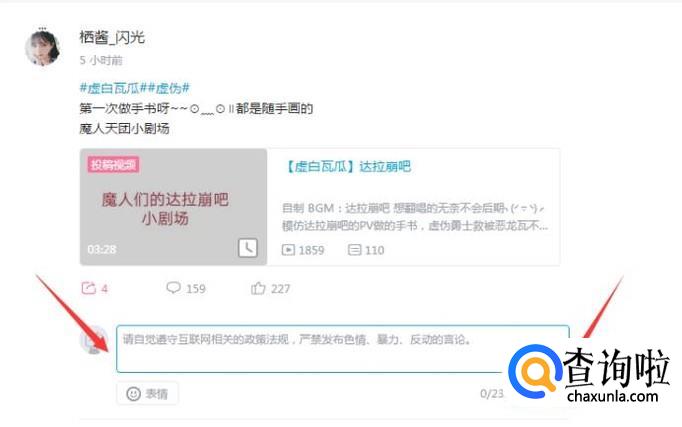
Task: Open username link 栖酱_闪光
Action: point(112,37)
